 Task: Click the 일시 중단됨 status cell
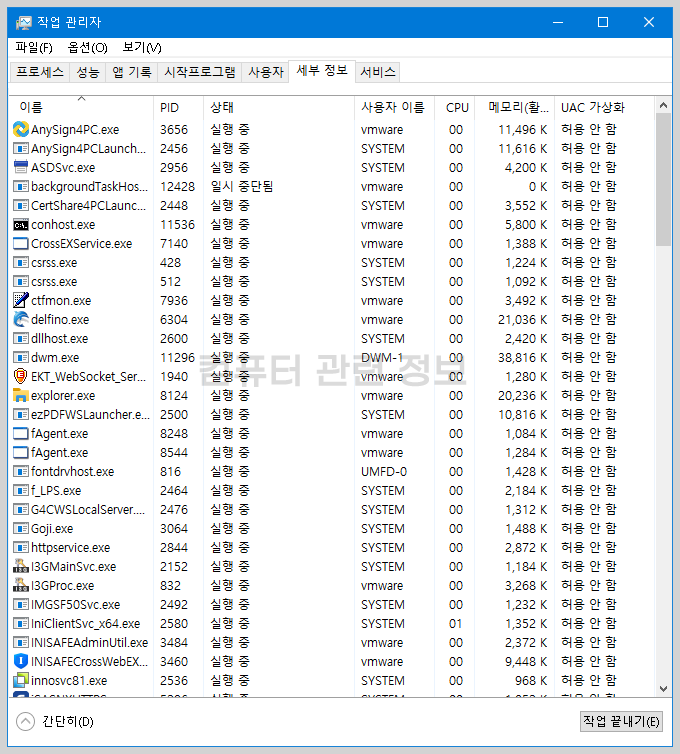pyautogui.click(x=242, y=187)
